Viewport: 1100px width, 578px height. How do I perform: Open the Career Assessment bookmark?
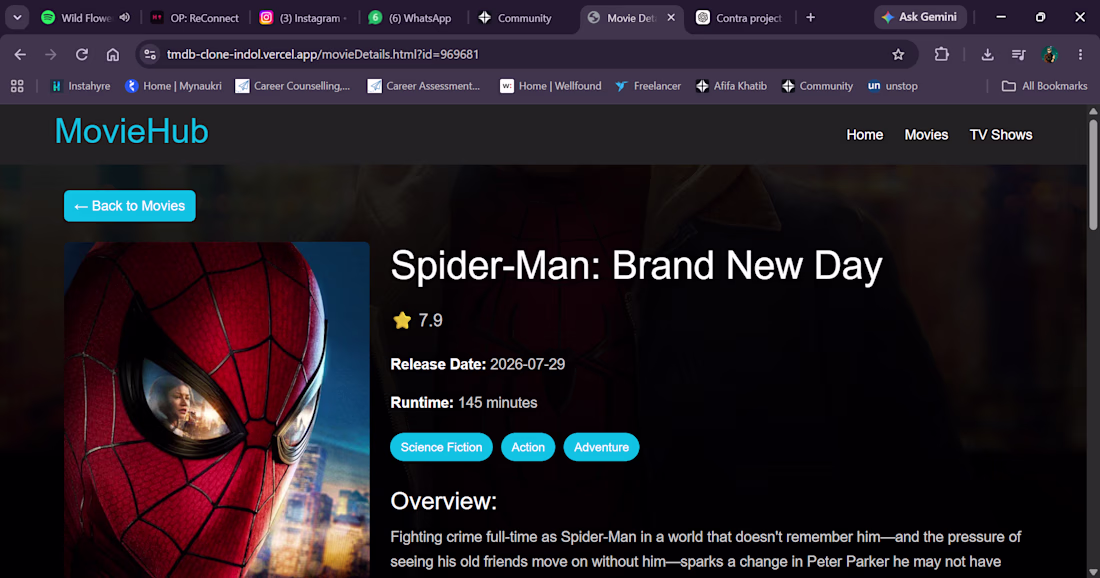(424, 86)
